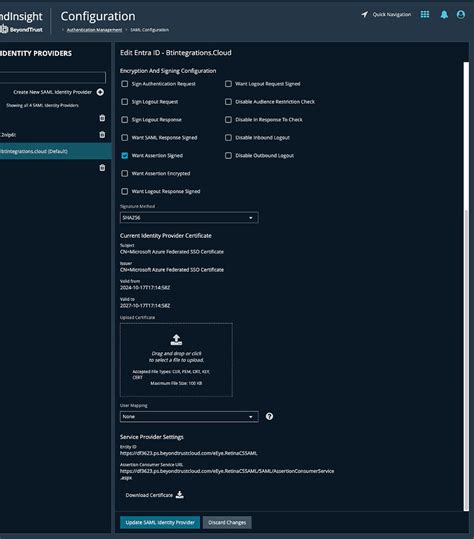
Task: Uncheck Want Assertion Signed
Action: [x=125, y=156]
